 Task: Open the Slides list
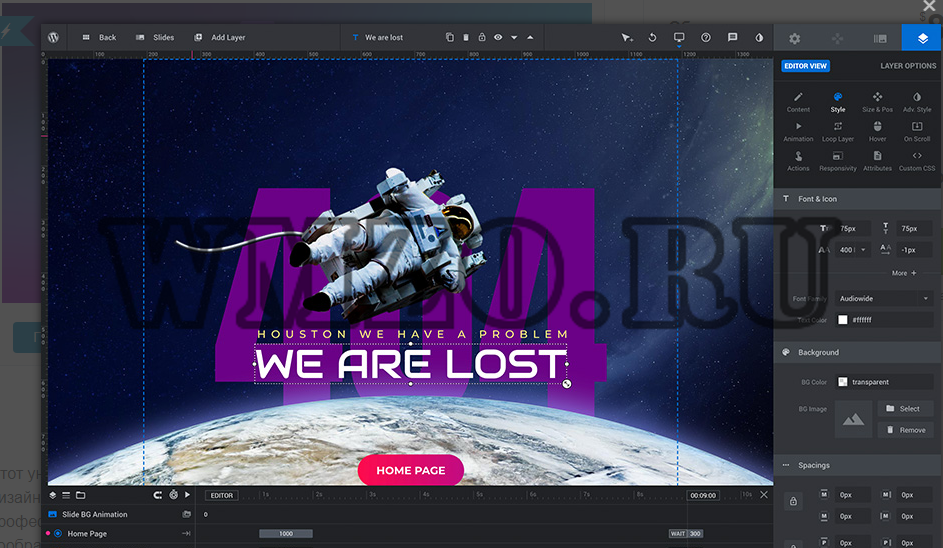[x=155, y=37]
